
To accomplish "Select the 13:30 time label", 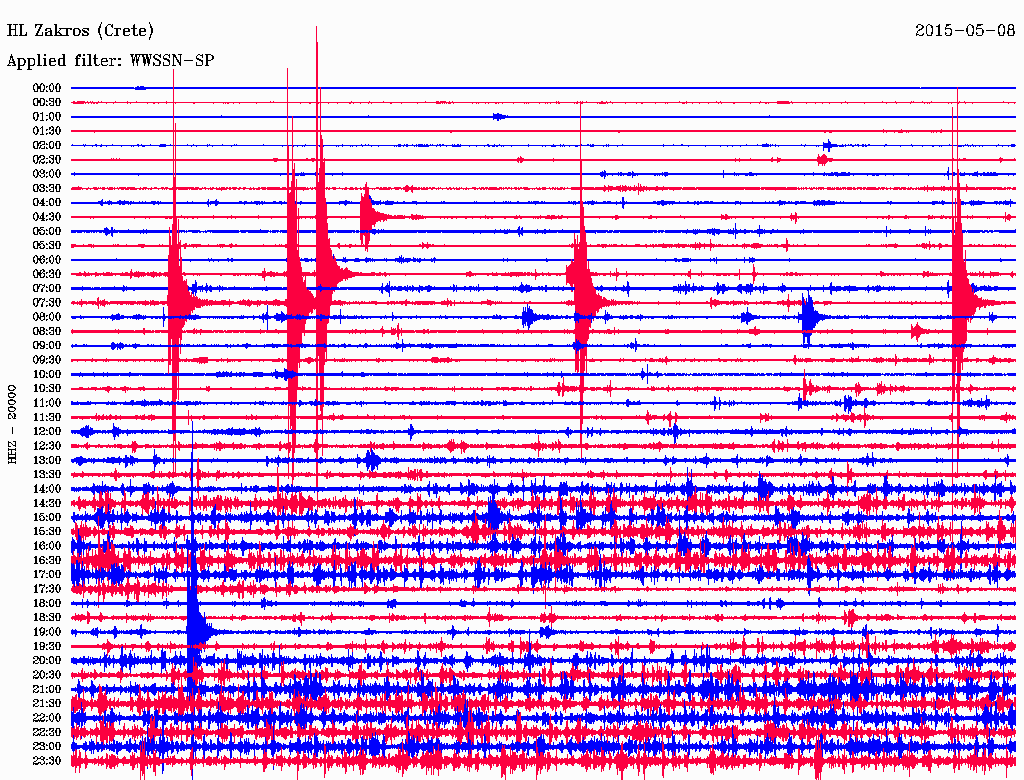I will click(47, 475).
